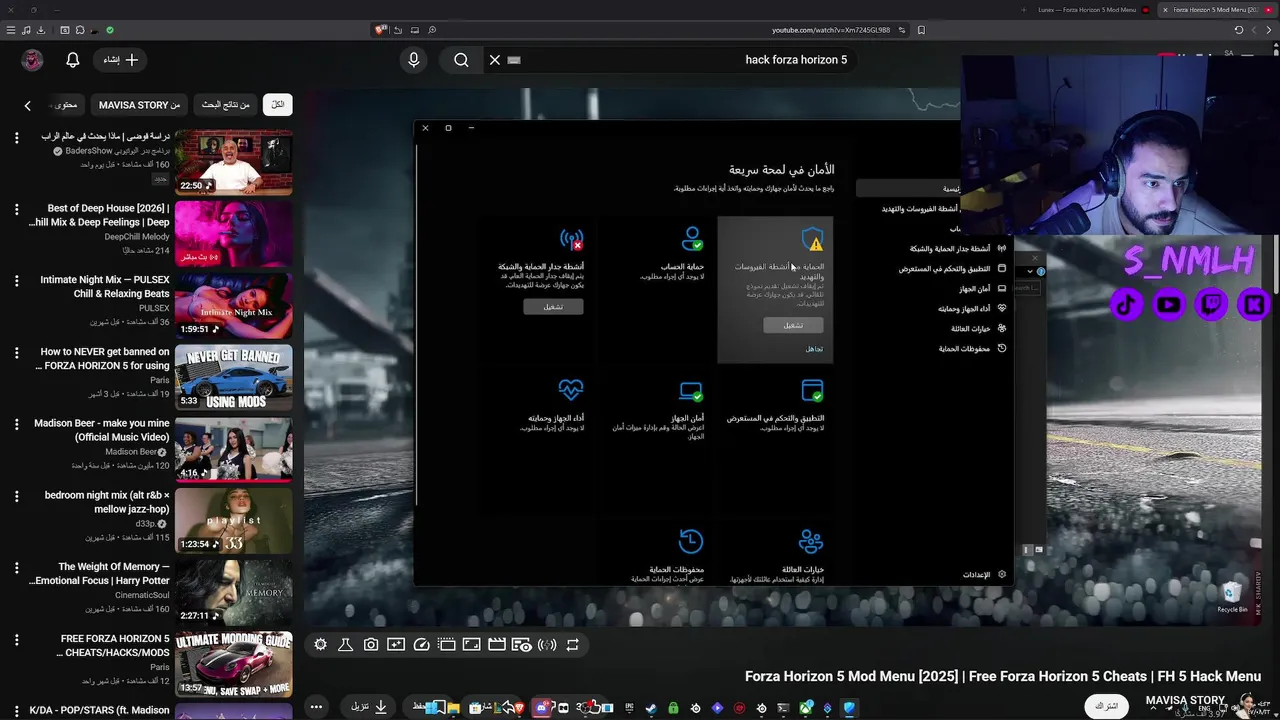Select the الكل filter chip

click(x=278, y=105)
